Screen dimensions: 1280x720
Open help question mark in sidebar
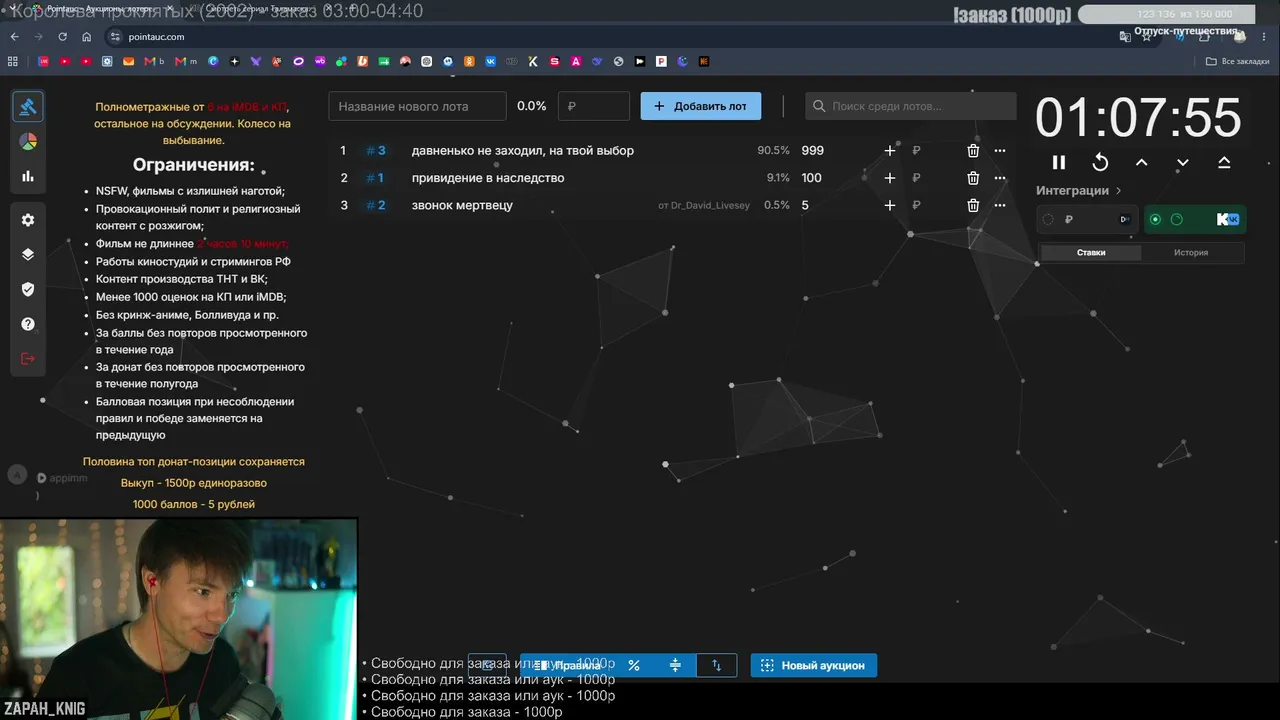[x=28, y=324]
